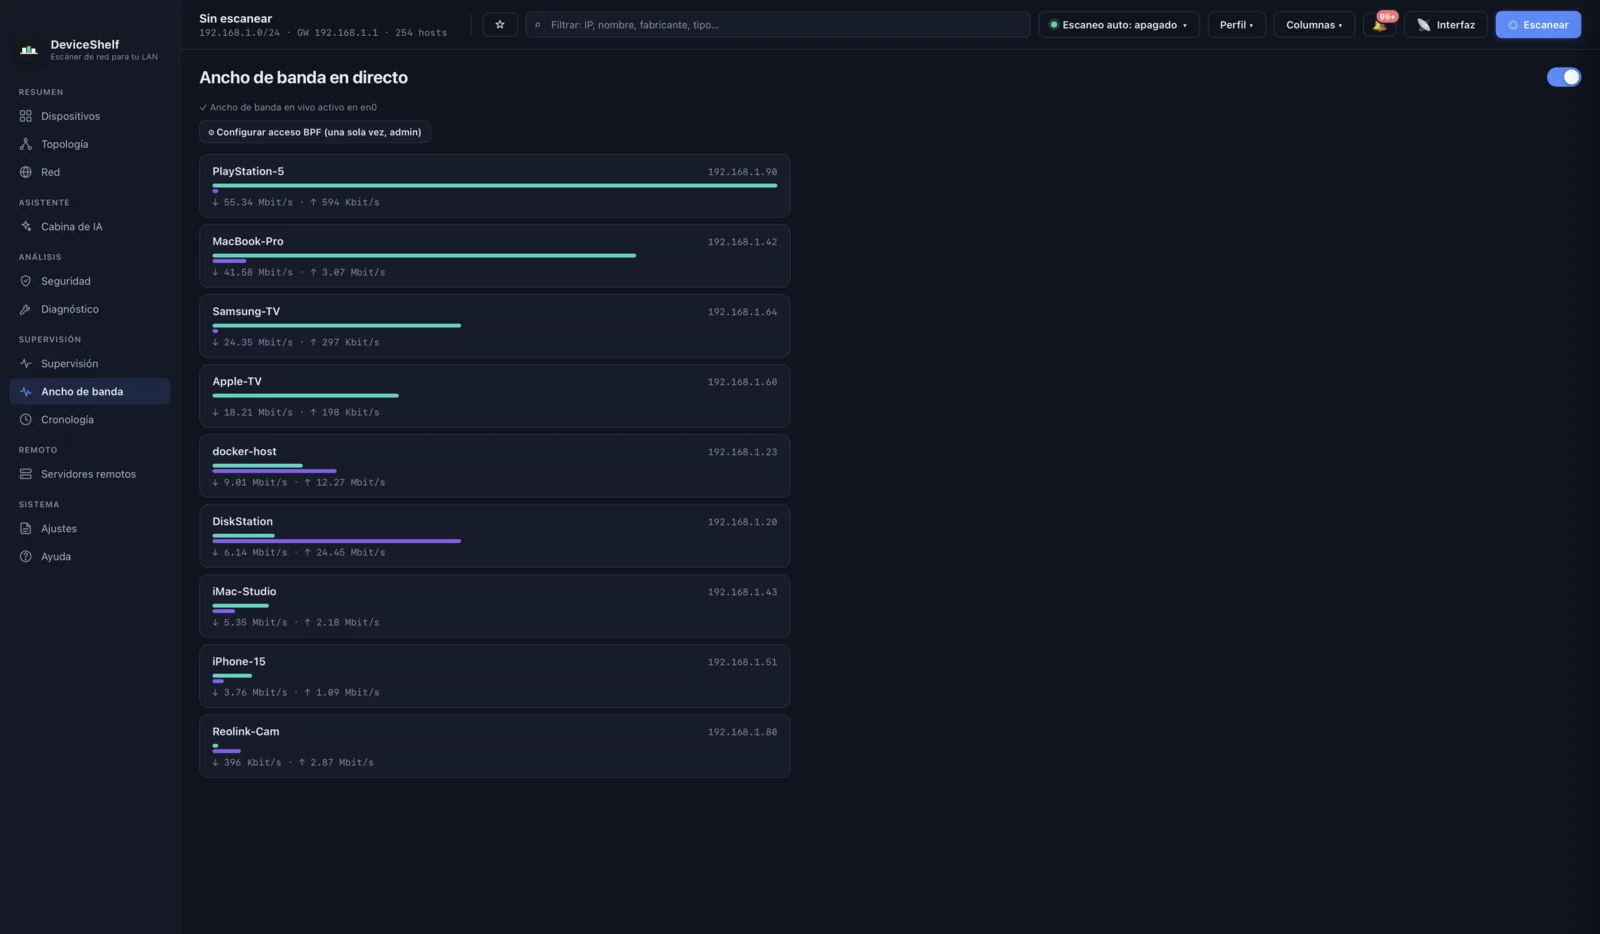Click the search icon in filter field
Image resolution: width=1600 pixels, height=934 pixels.
coord(538,25)
